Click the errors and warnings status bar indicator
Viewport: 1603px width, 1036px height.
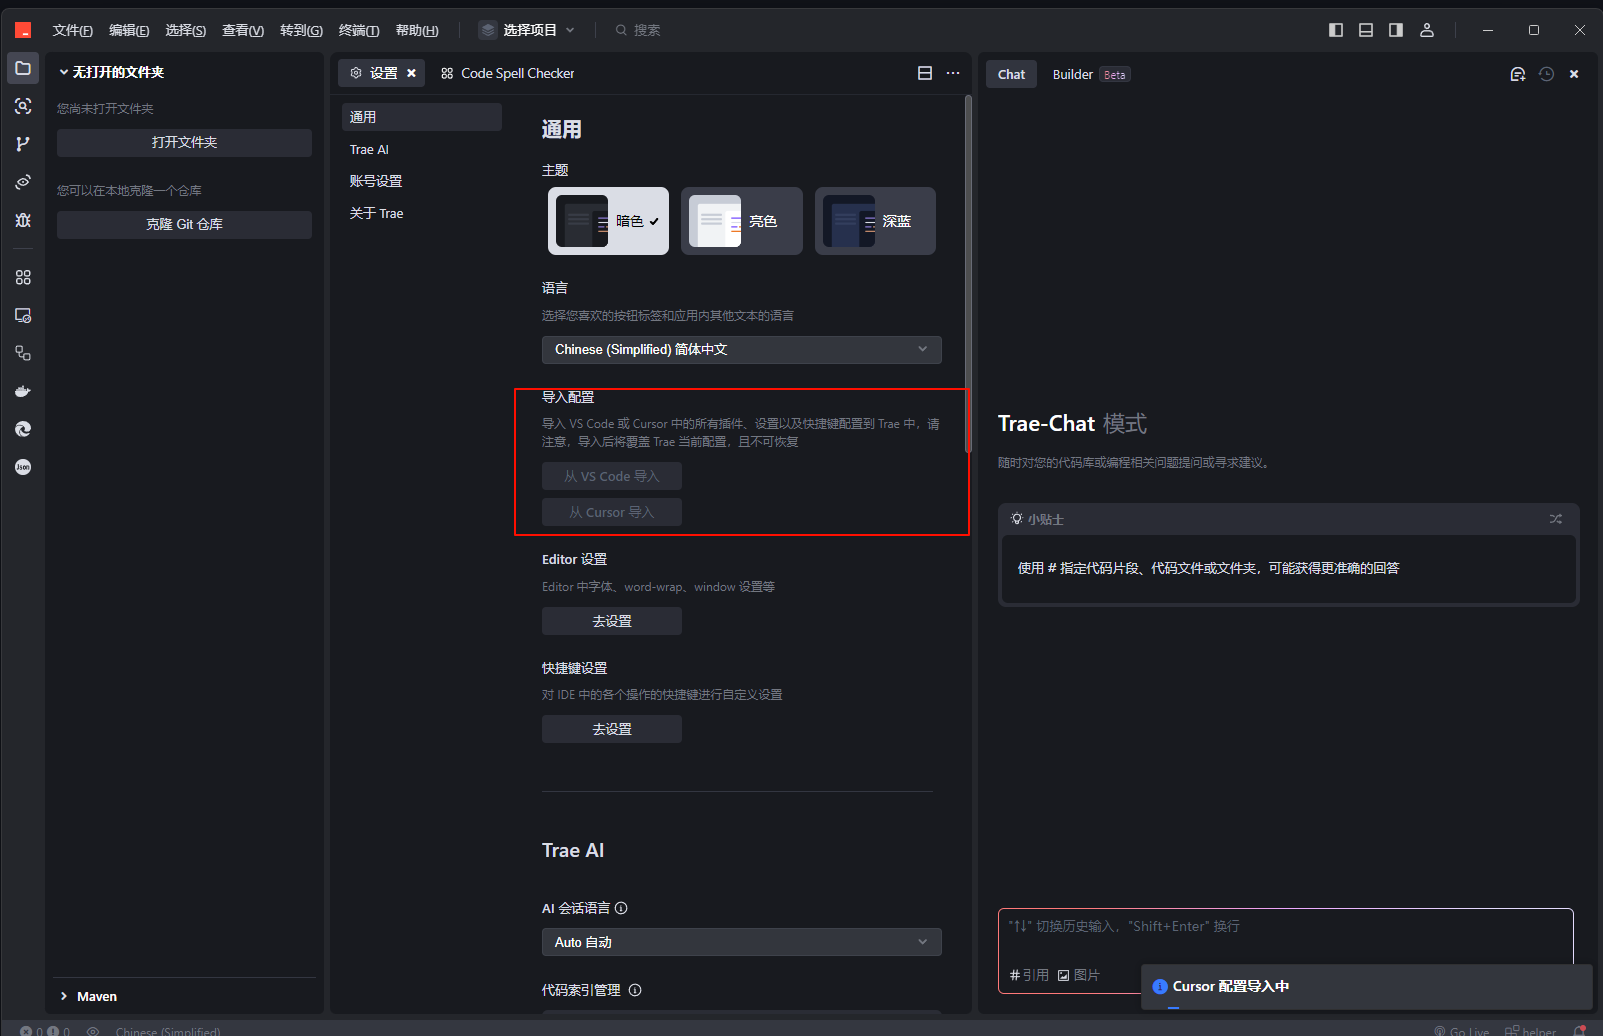pos(46,1031)
